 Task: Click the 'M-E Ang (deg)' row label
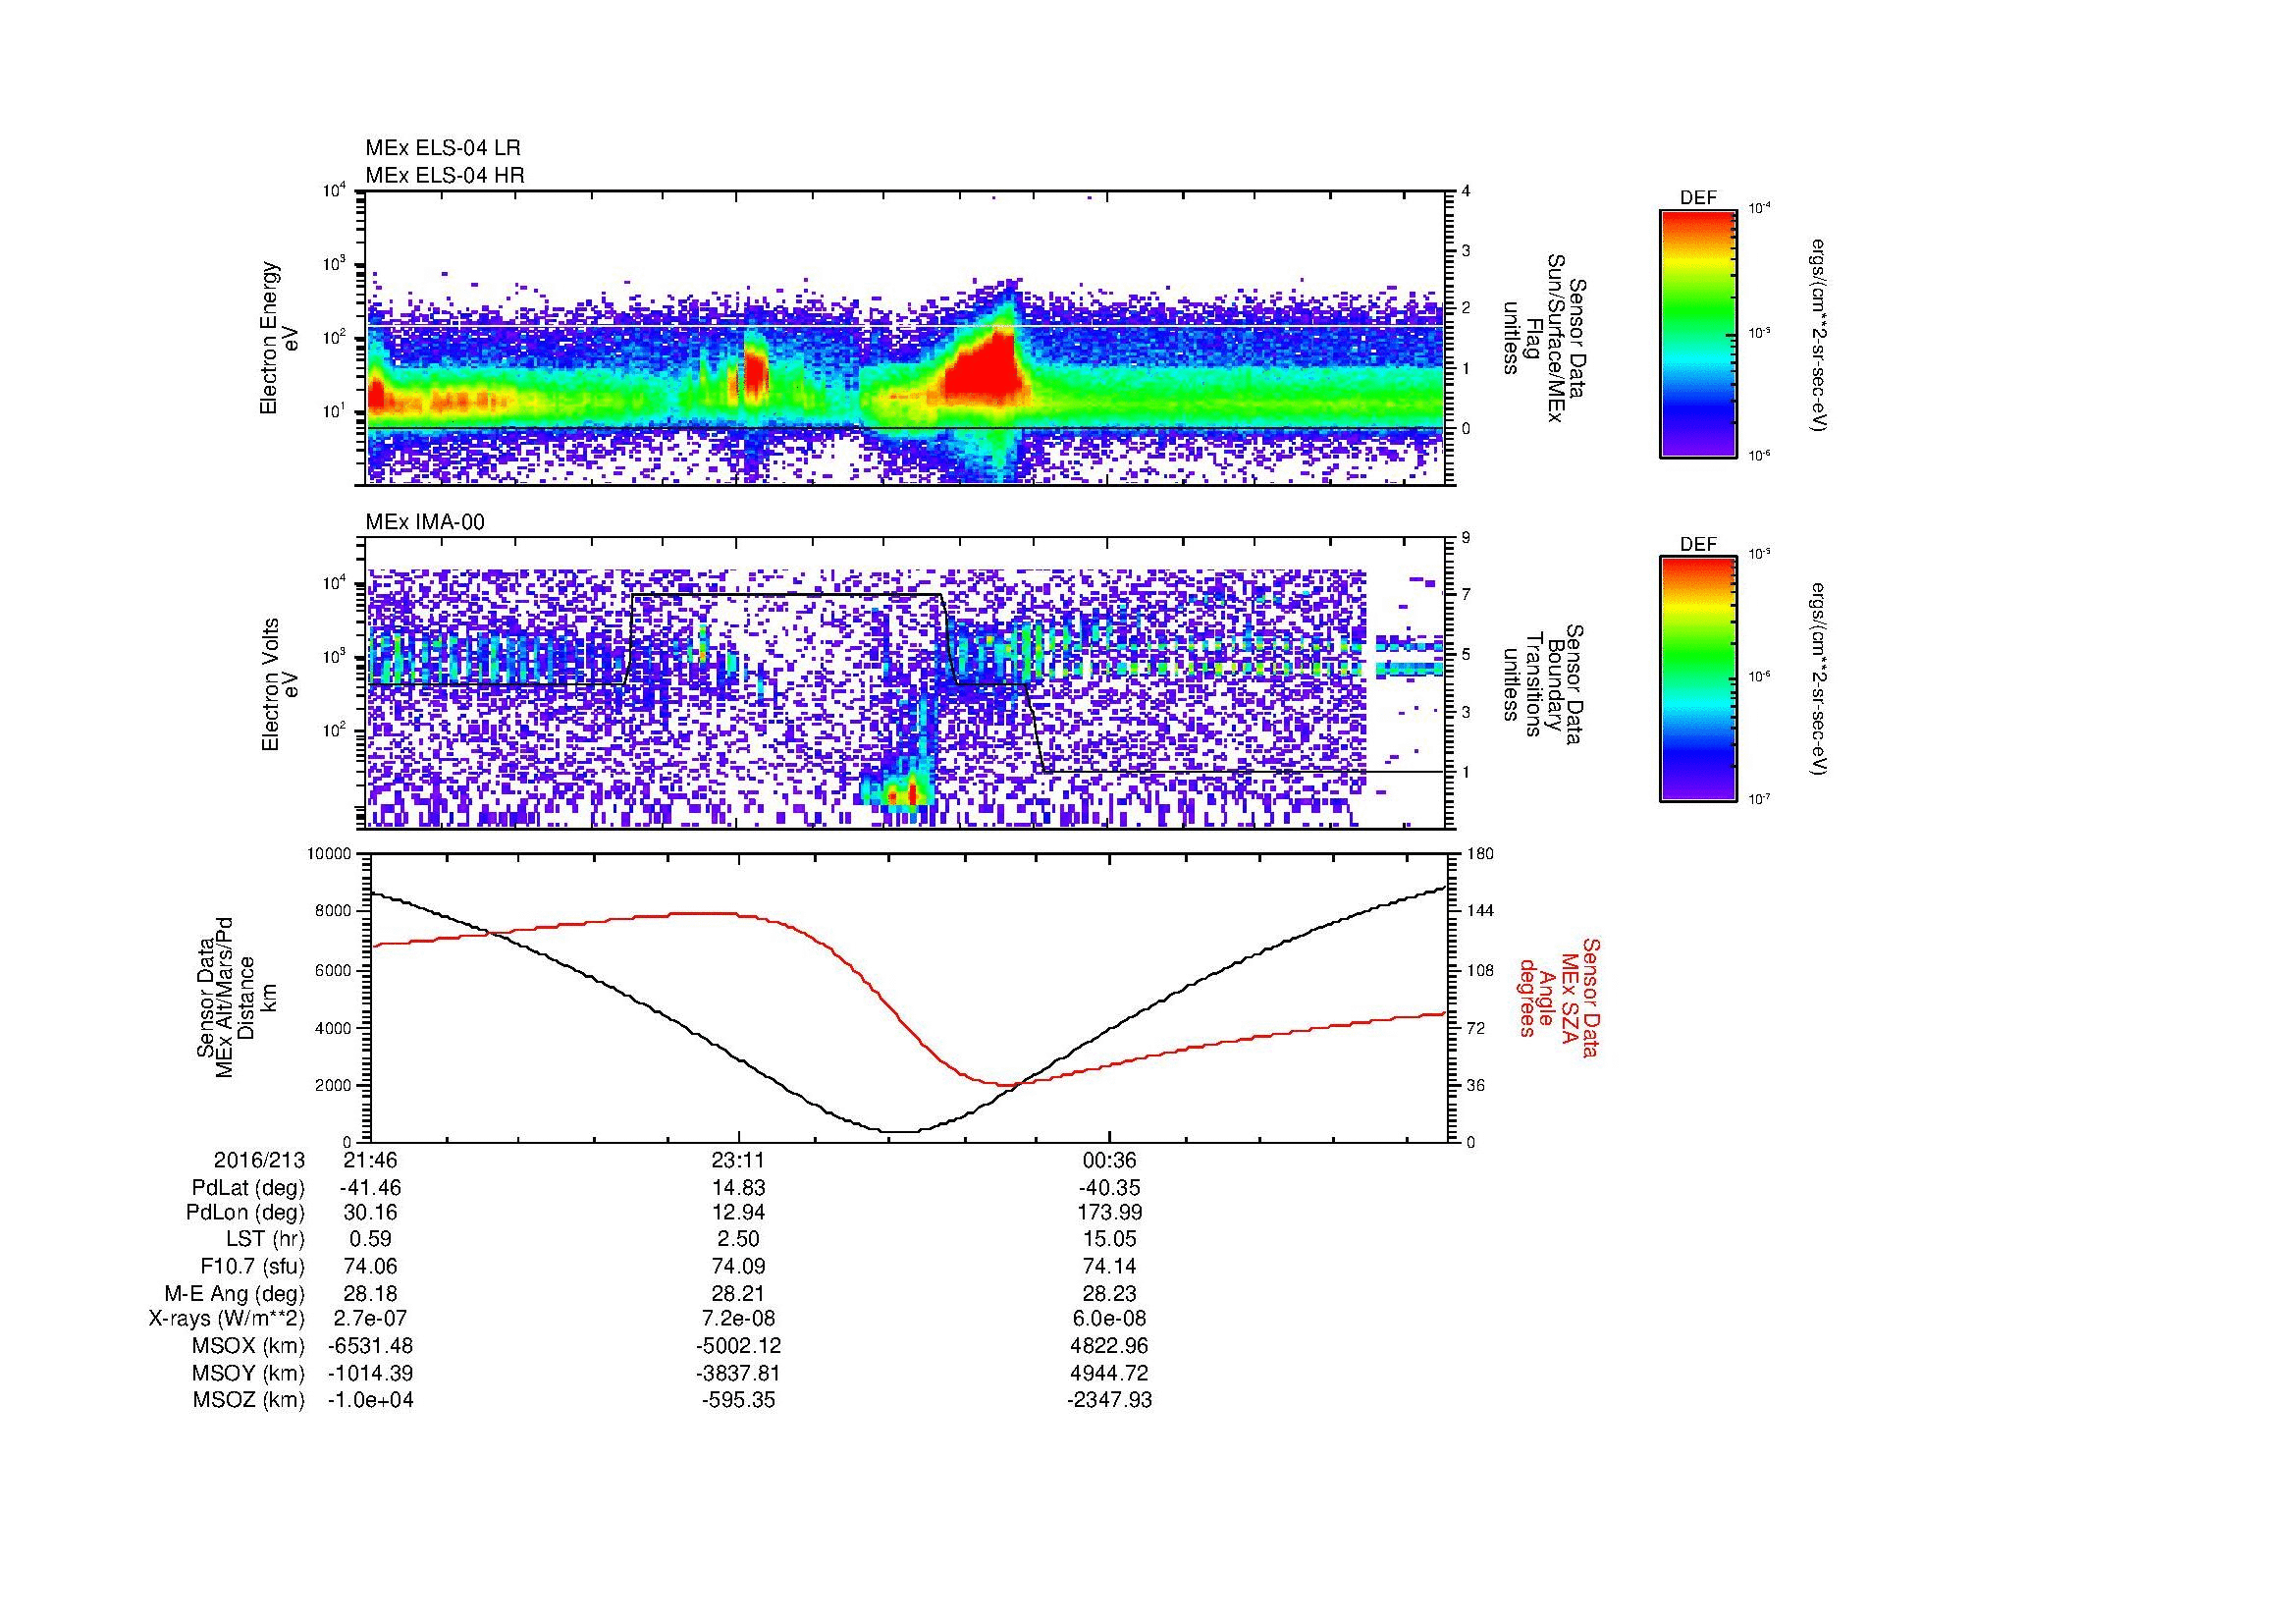(x=235, y=1293)
